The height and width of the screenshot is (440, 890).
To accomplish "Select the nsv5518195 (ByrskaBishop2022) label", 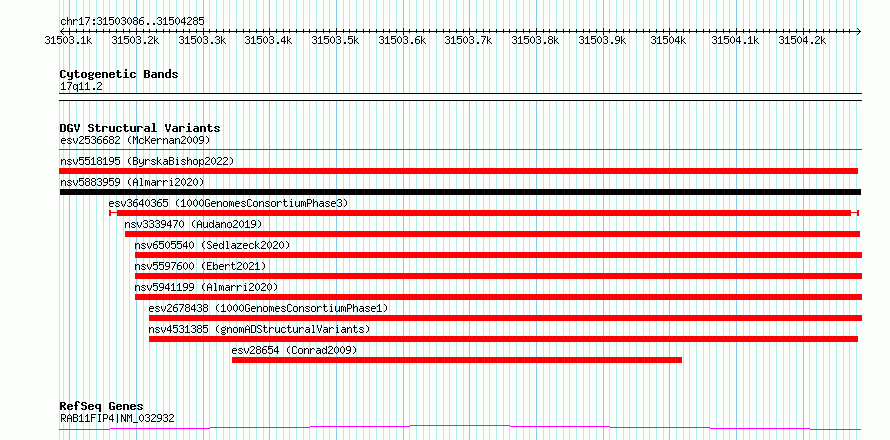I will [147, 161].
